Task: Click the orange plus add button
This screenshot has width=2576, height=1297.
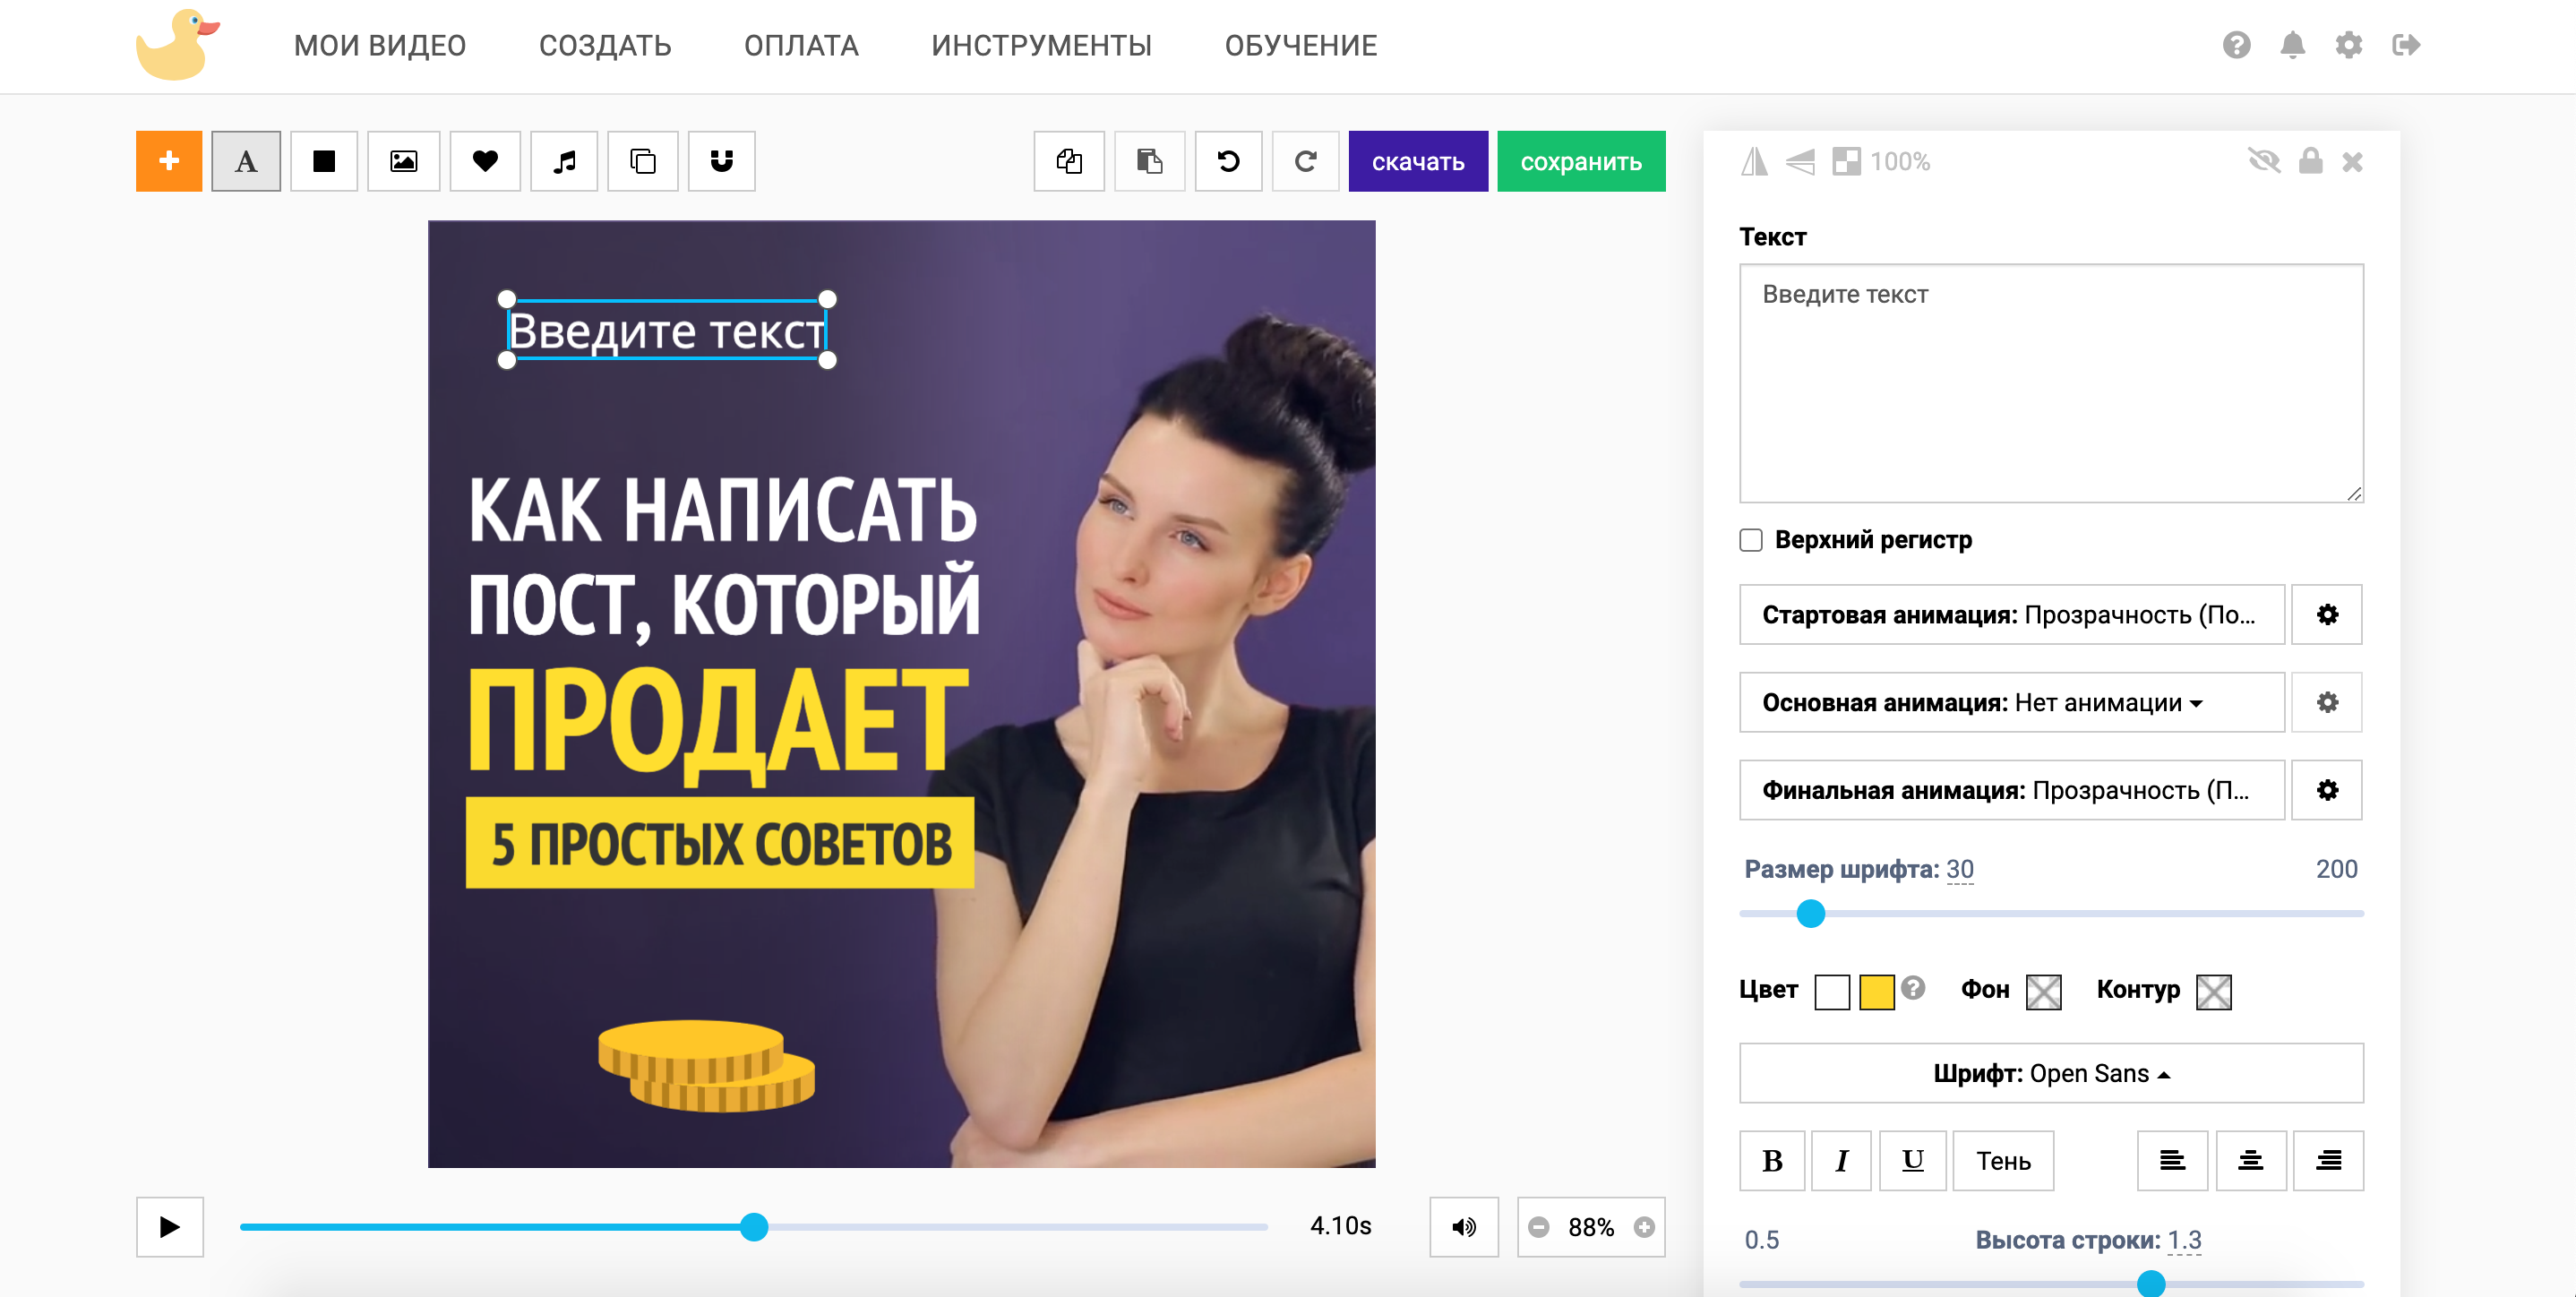Action: (x=169, y=161)
